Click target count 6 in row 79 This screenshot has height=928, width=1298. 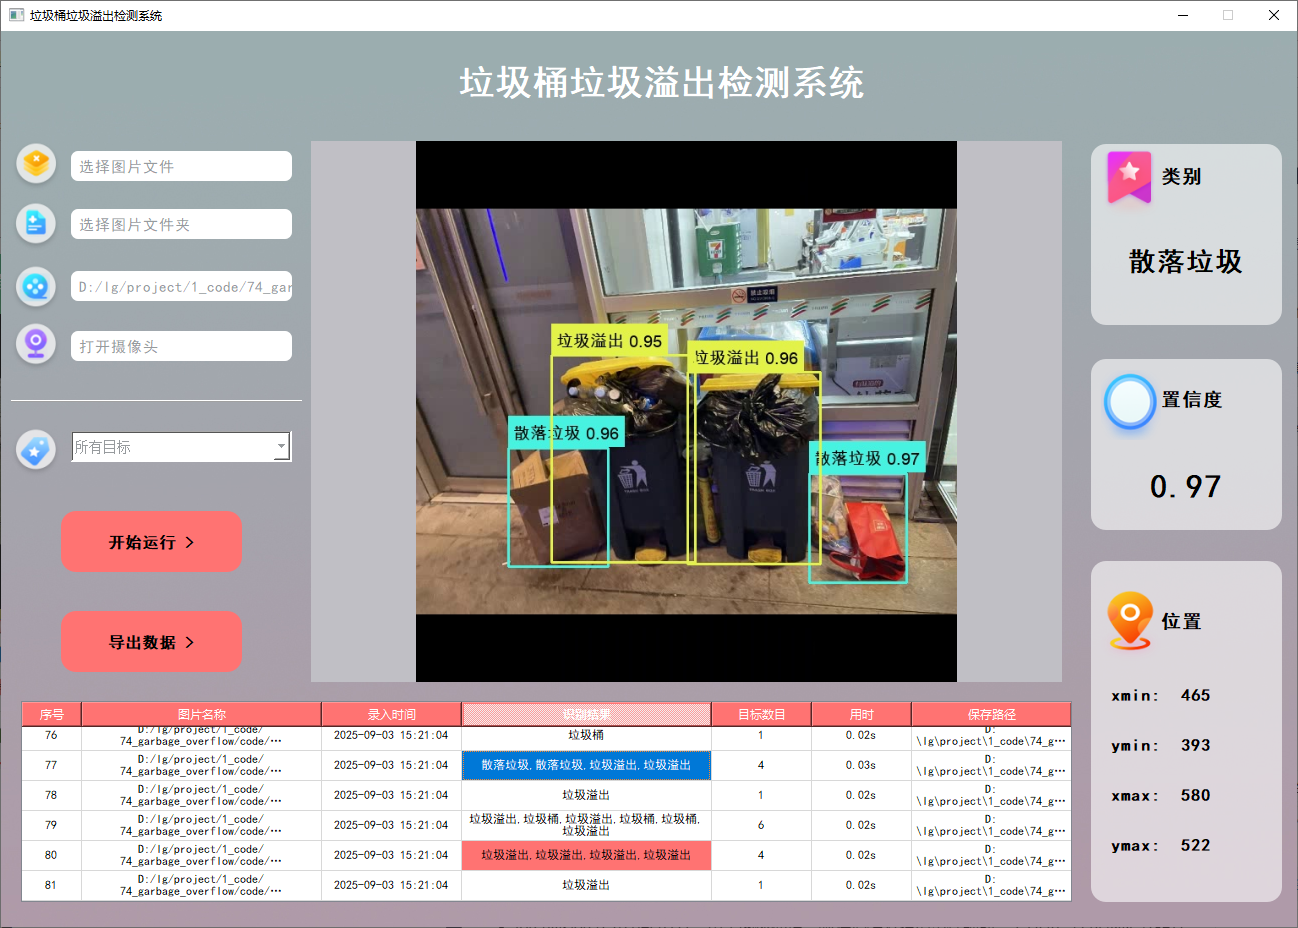[x=761, y=825]
